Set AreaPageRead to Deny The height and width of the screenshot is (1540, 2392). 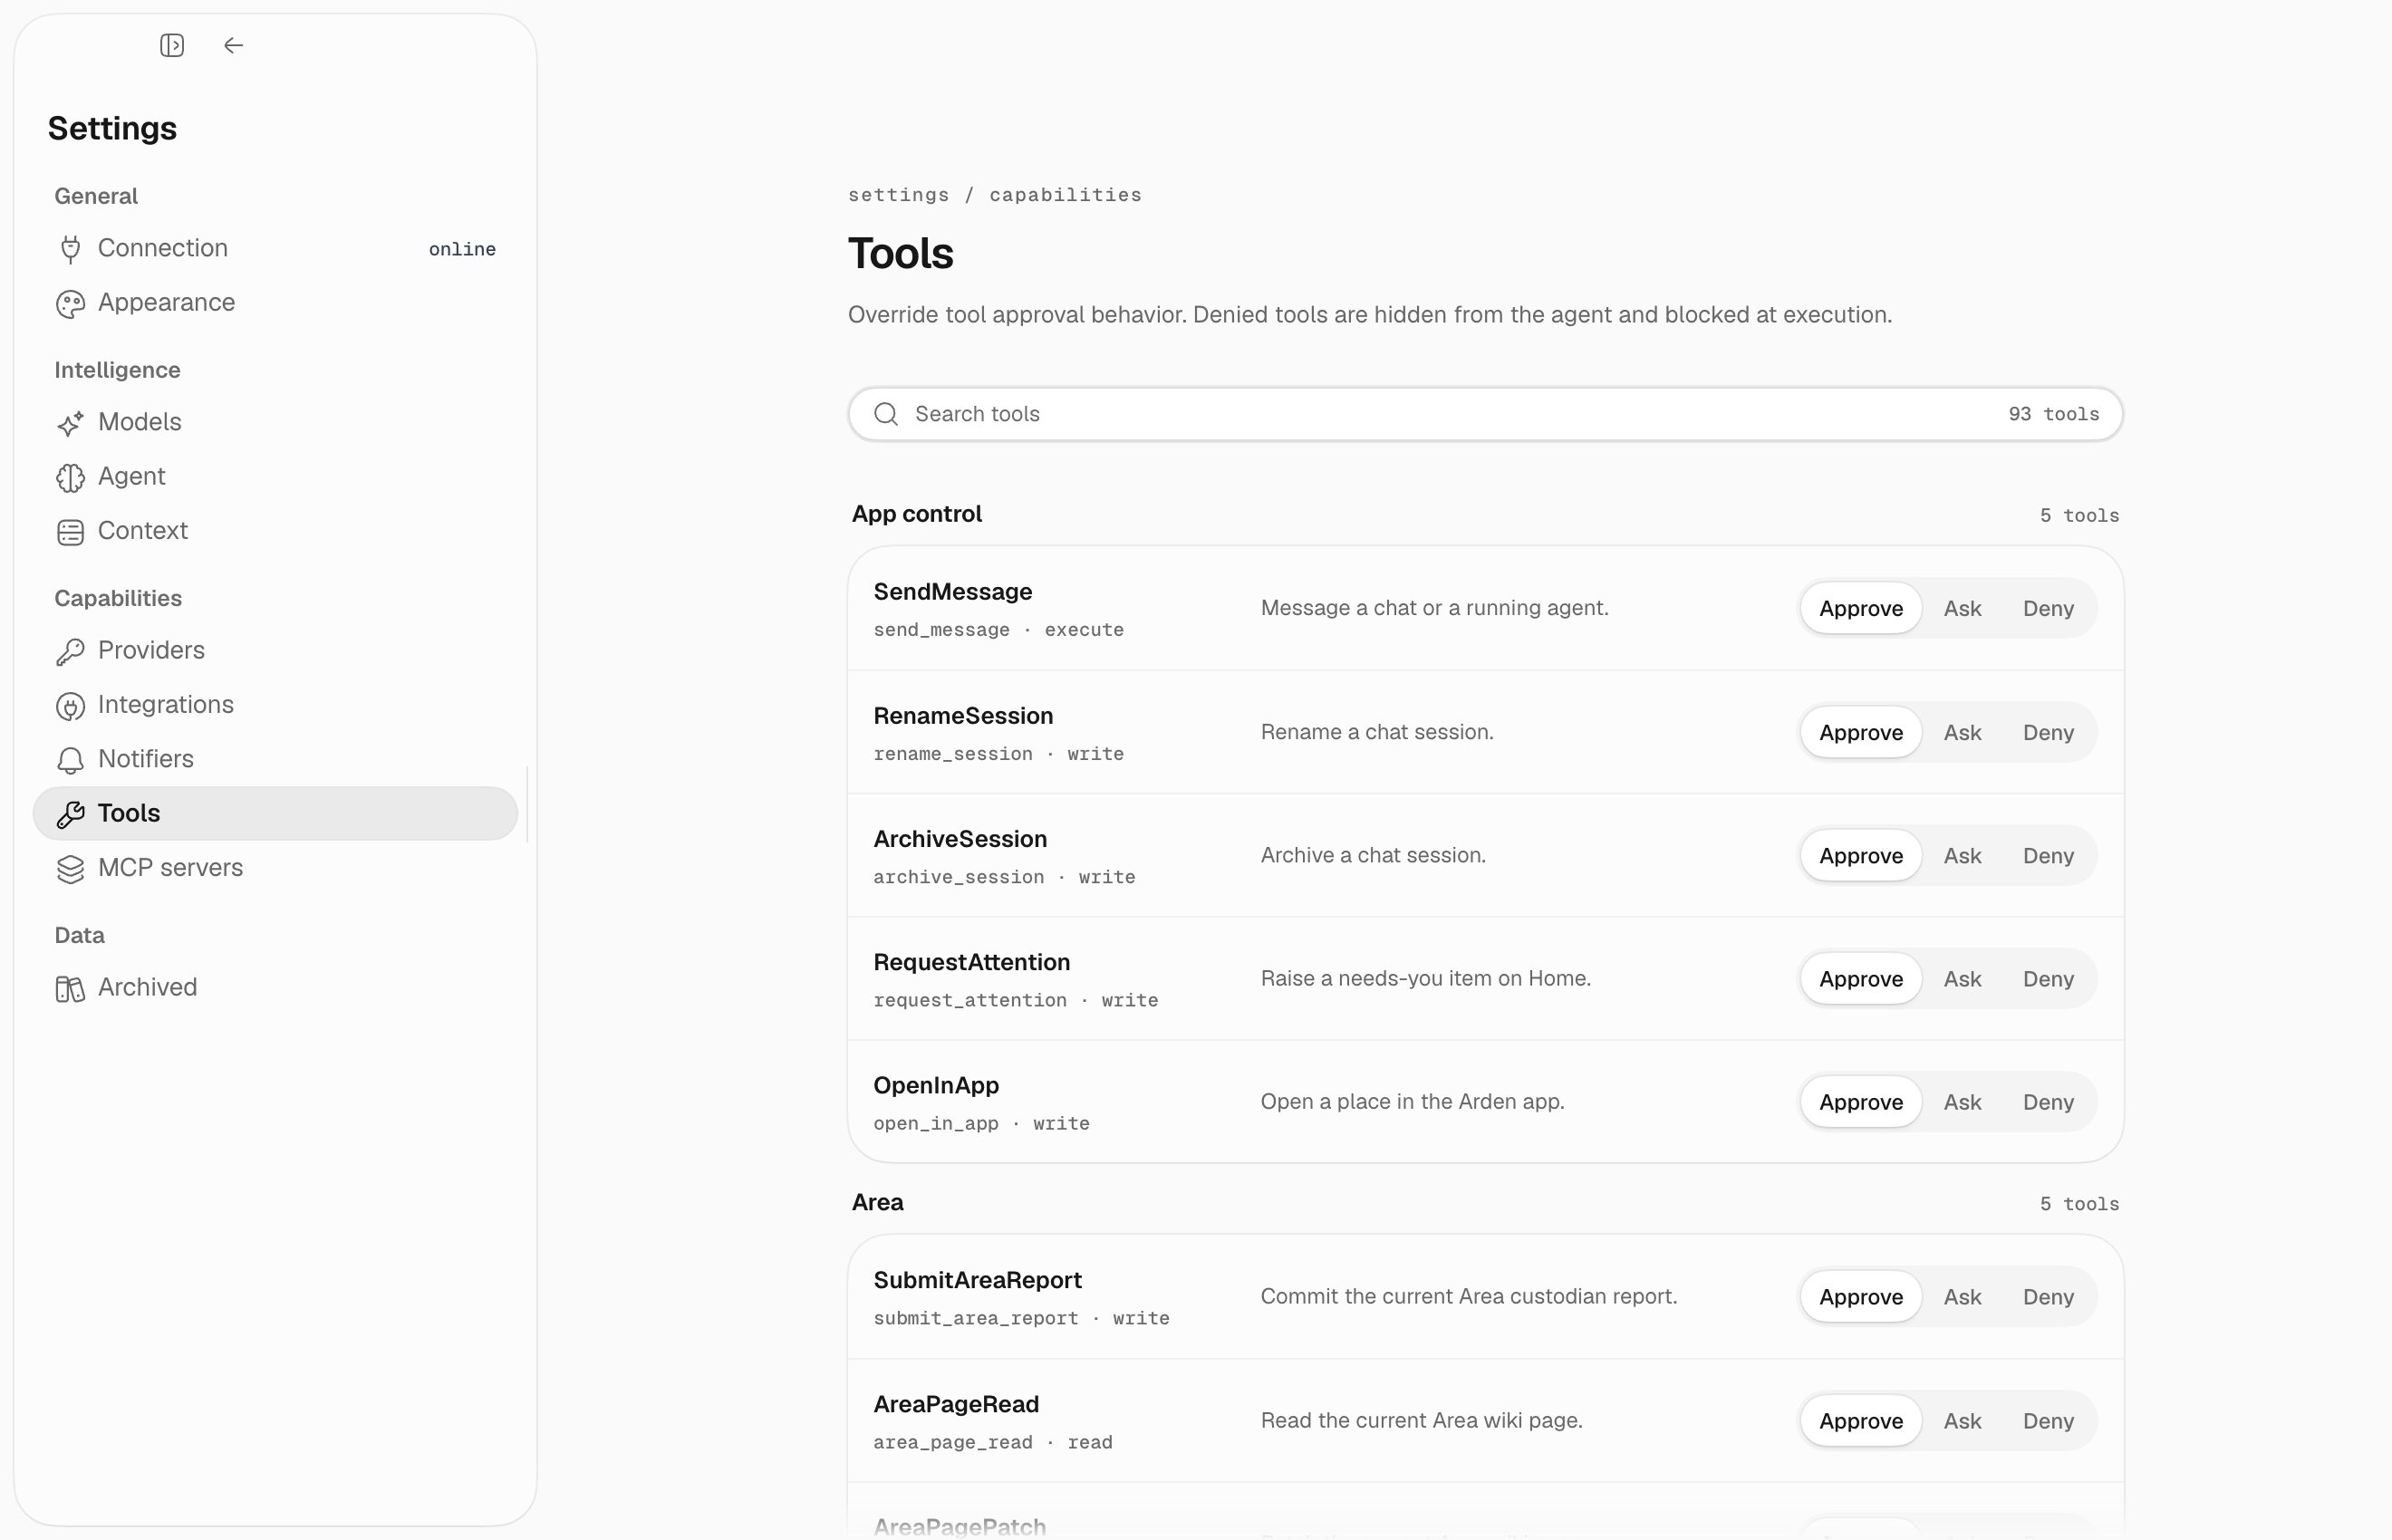point(2048,1420)
